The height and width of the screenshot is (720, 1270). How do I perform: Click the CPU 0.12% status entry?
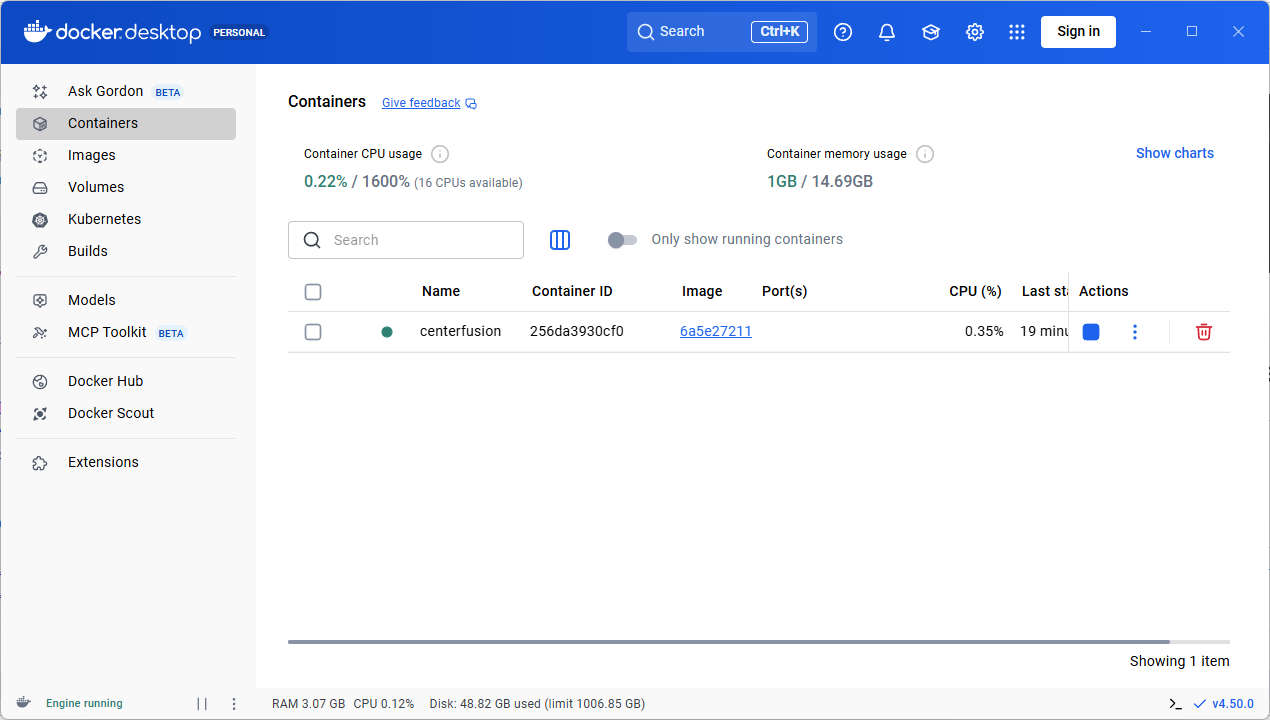pyautogui.click(x=384, y=704)
